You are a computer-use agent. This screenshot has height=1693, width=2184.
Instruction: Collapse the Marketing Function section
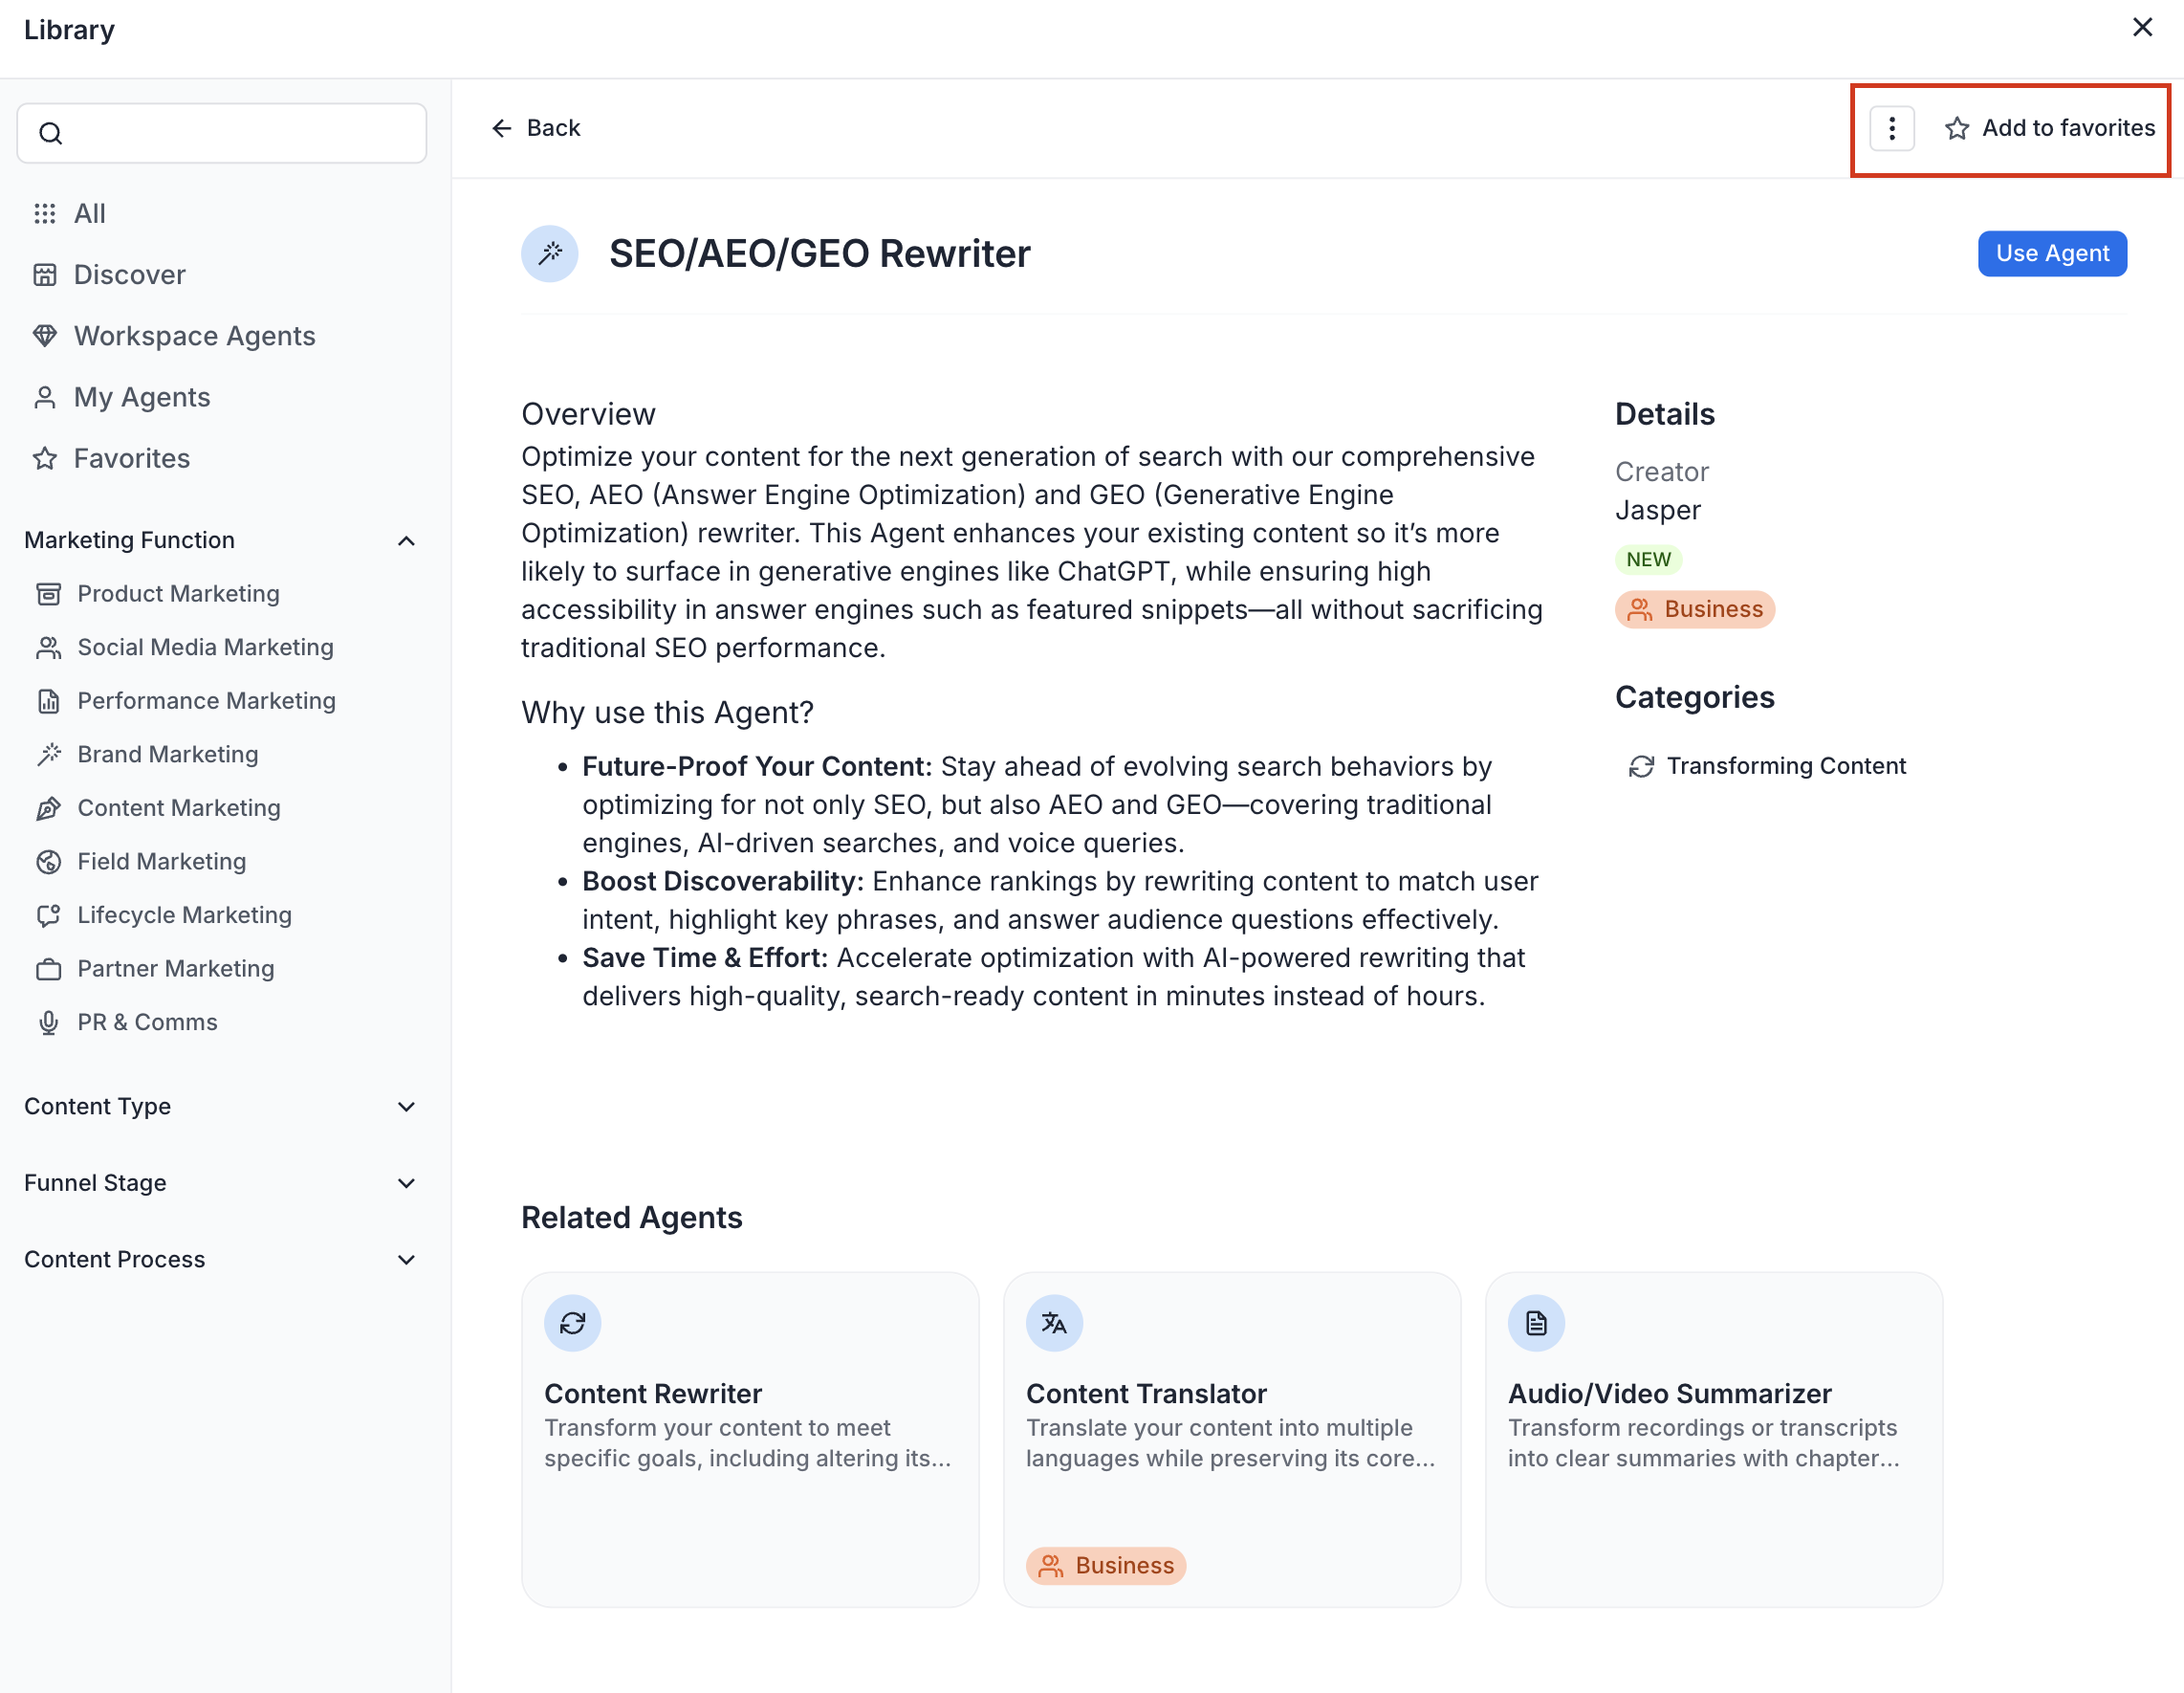pyautogui.click(x=406, y=541)
